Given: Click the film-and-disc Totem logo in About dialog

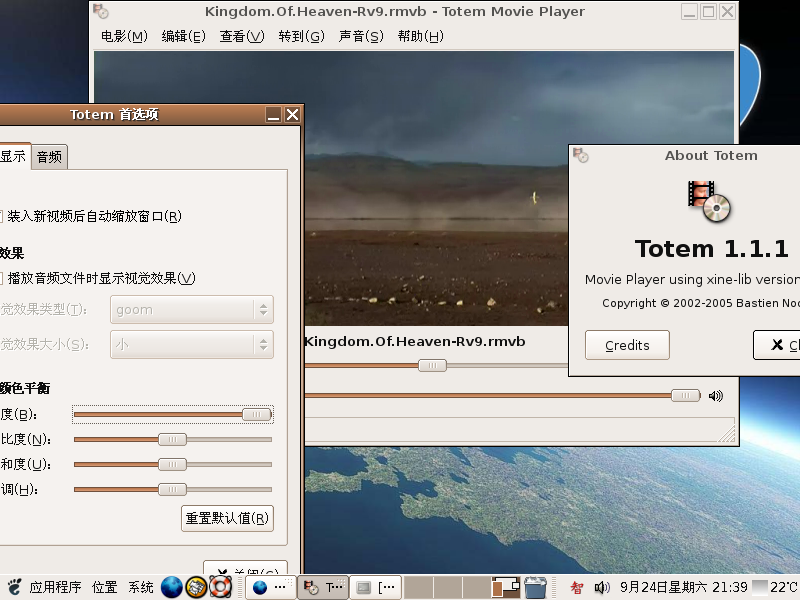Looking at the screenshot, I should tap(709, 202).
